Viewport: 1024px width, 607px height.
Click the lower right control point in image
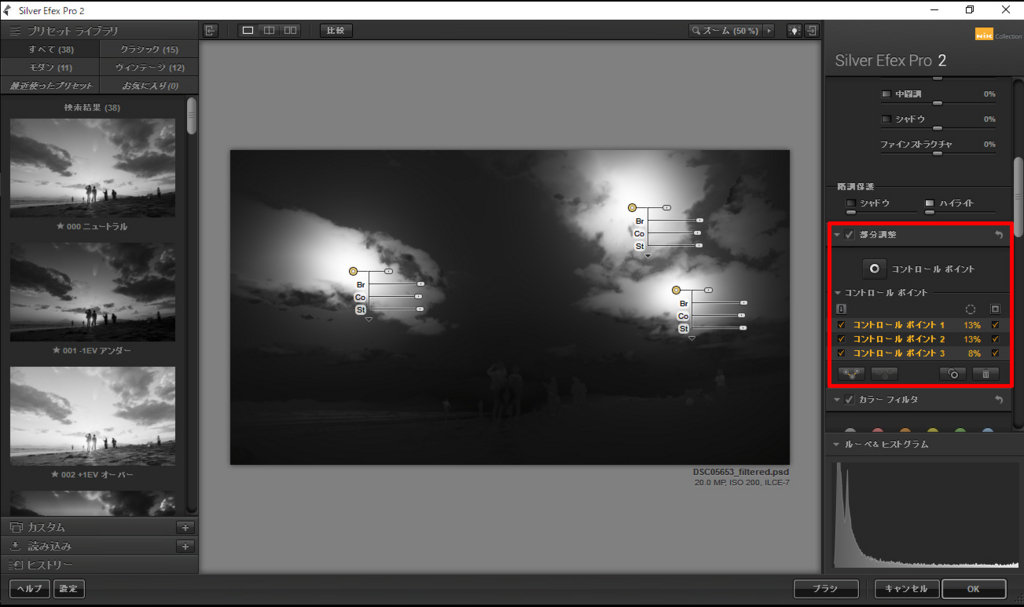pyautogui.click(x=677, y=290)
